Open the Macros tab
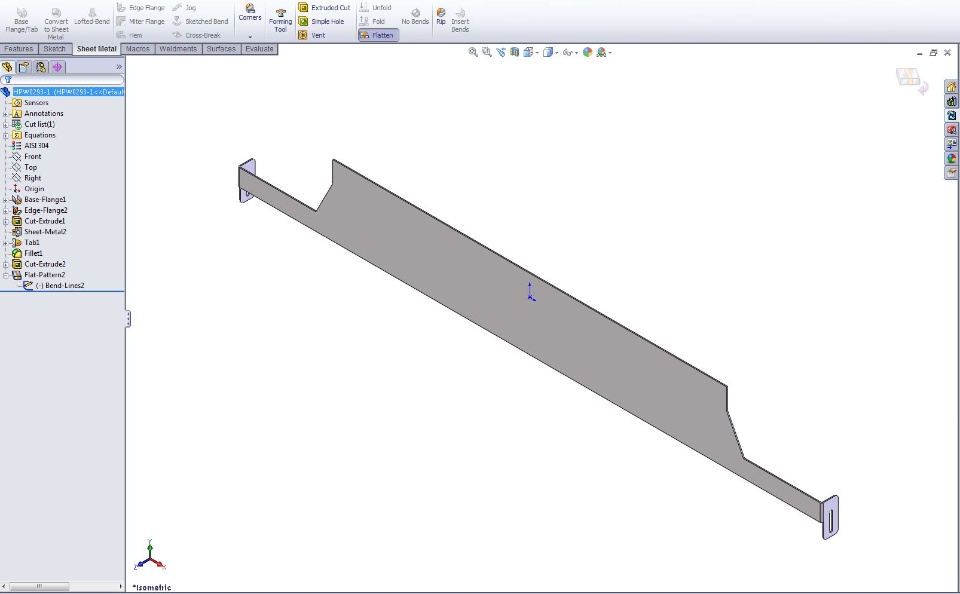The width and height of the screenshot is (960, 594). coord(138,49)
